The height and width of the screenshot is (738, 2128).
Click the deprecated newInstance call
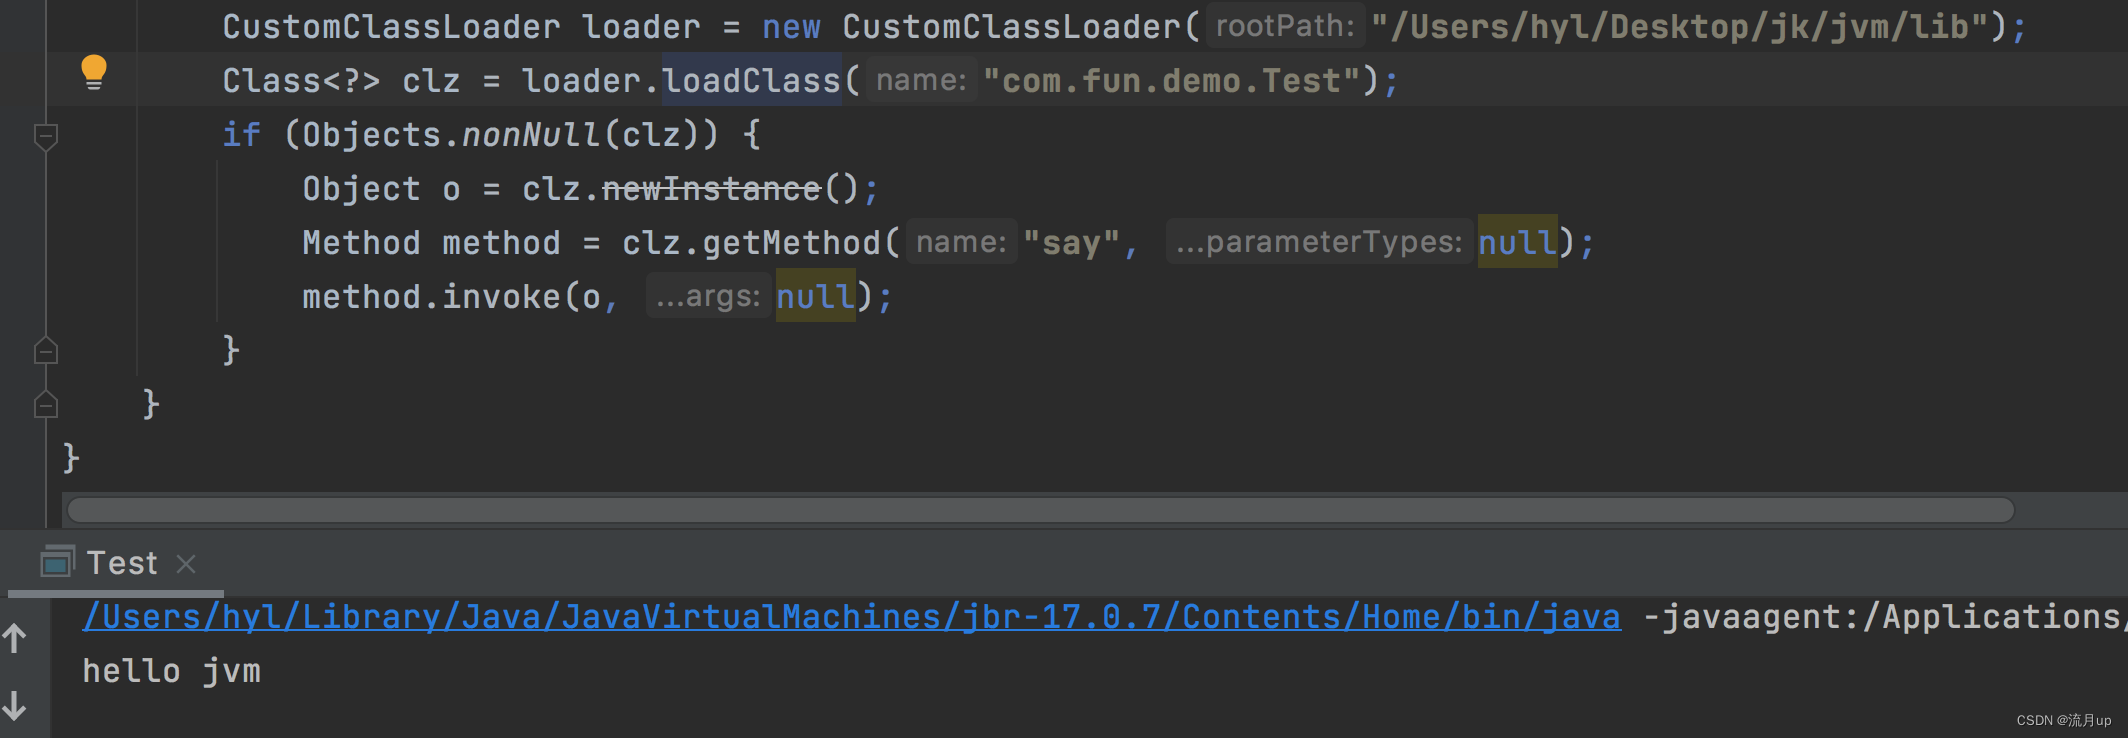coord(711,189)
